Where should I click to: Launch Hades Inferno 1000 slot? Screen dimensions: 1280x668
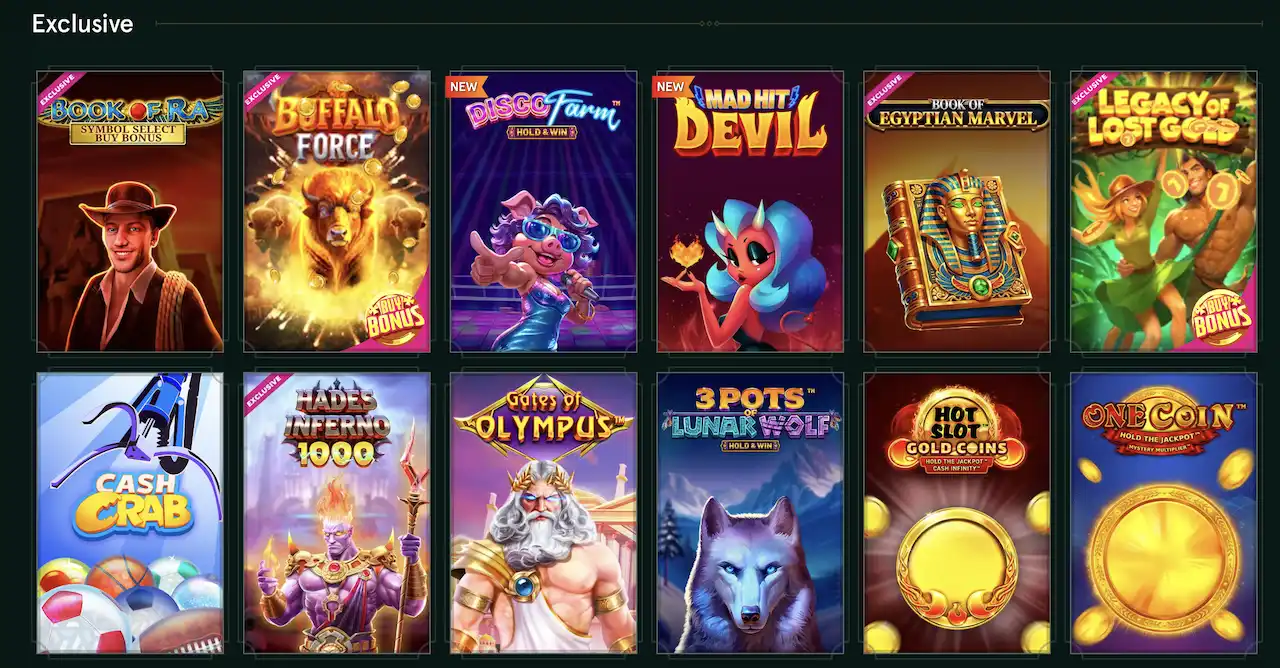point(337,513)
